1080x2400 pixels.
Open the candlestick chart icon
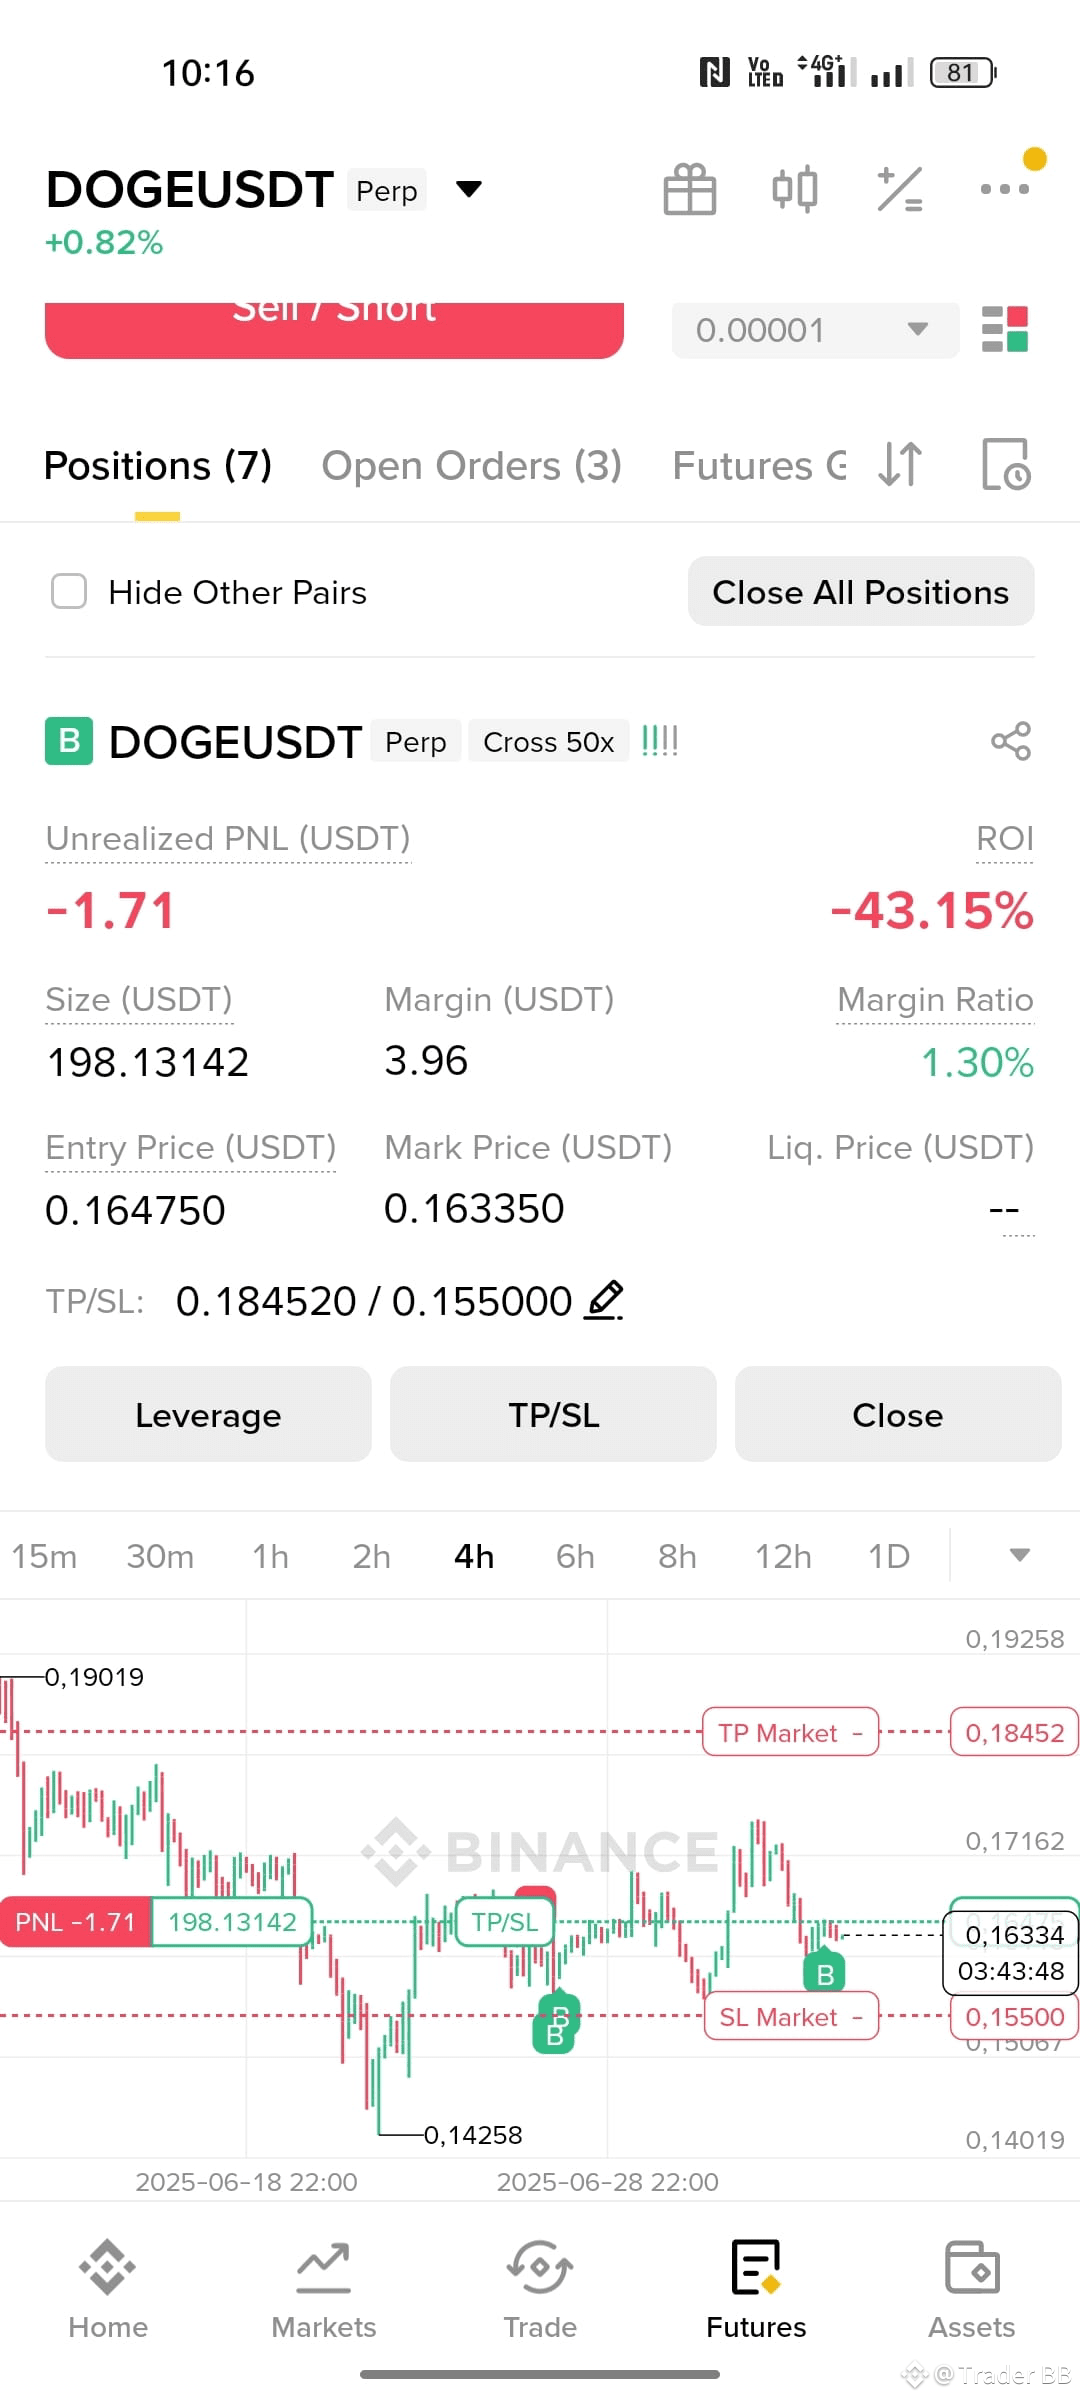click(795, 189)
